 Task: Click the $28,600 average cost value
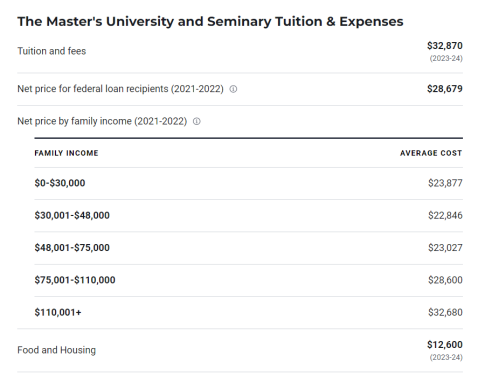445,280
